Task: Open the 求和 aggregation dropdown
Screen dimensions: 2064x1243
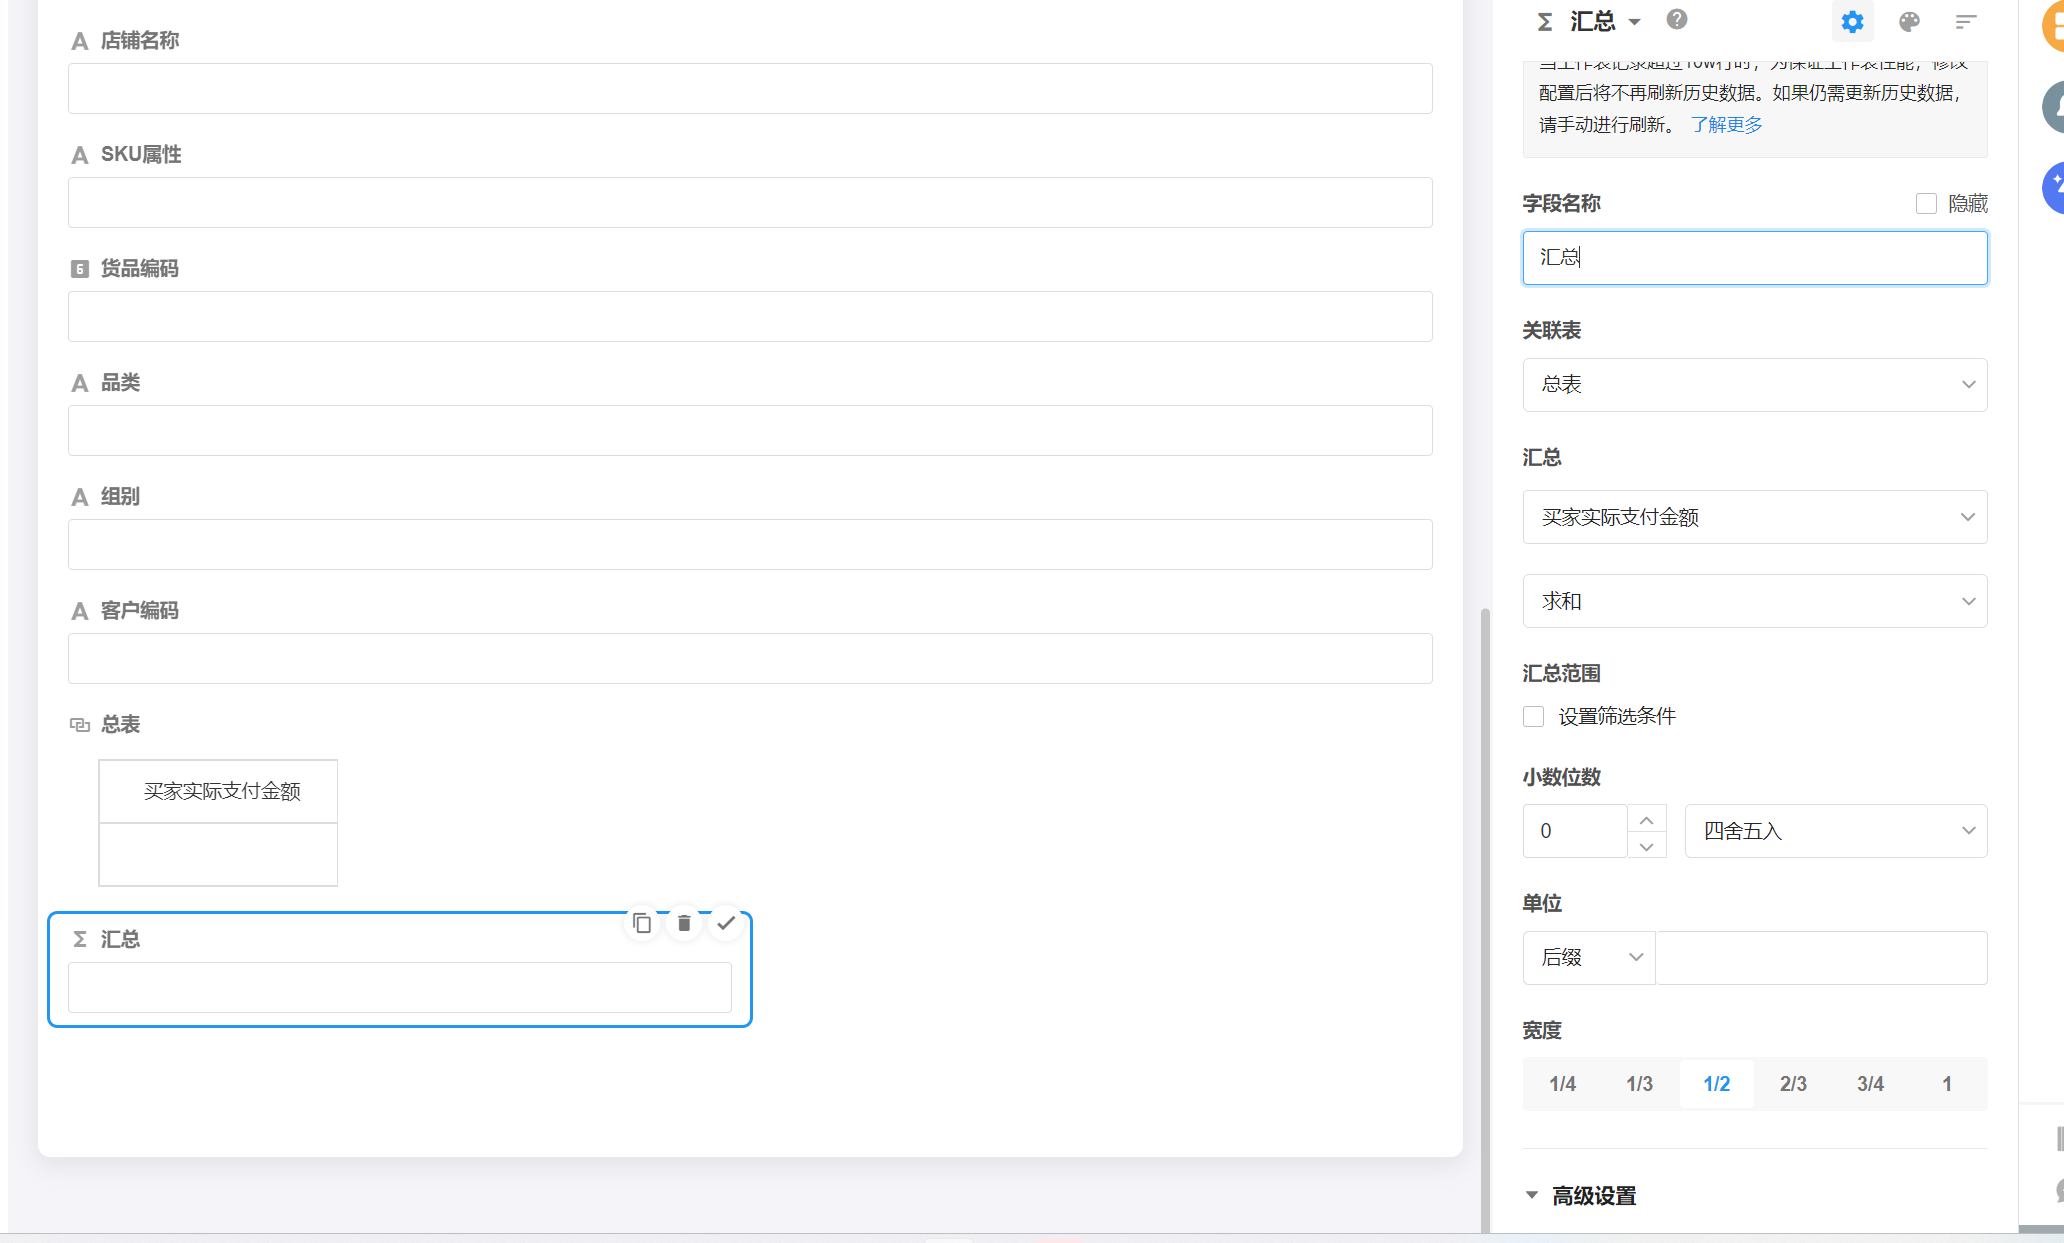Action: click(x=1968, y=601)
